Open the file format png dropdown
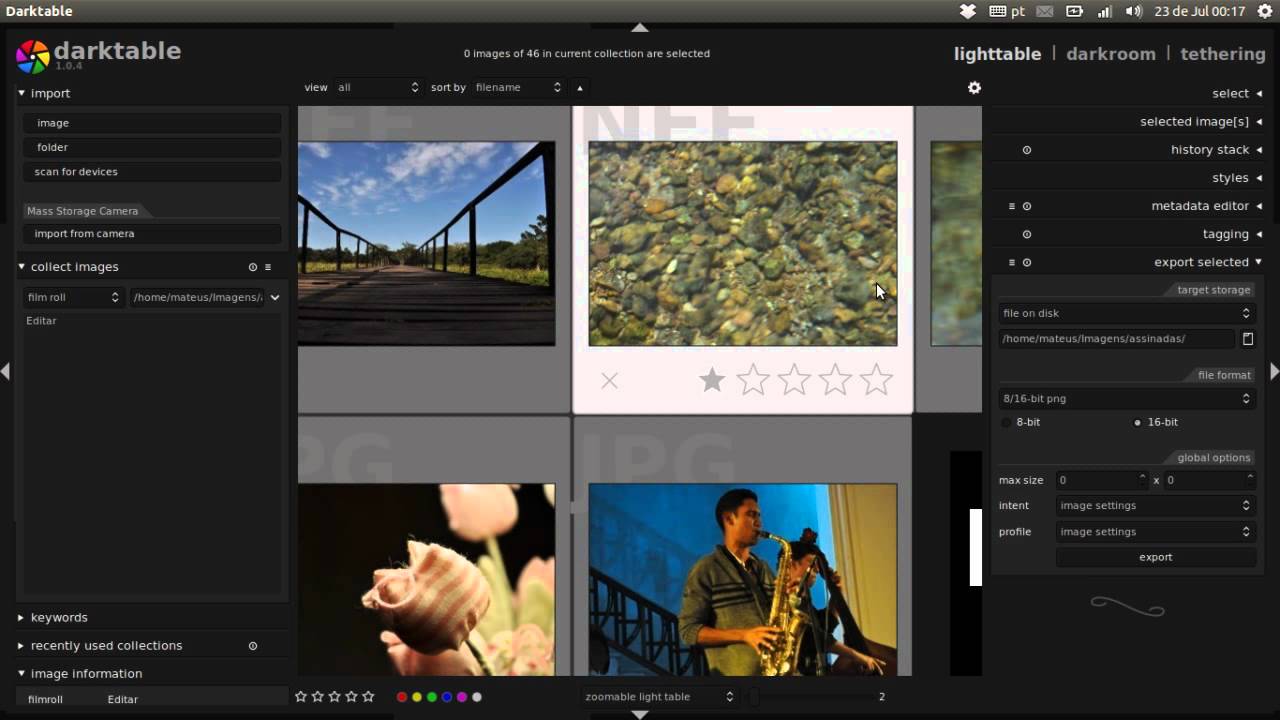Viewport: 1280px width, 720px height. click(1127, 398)
